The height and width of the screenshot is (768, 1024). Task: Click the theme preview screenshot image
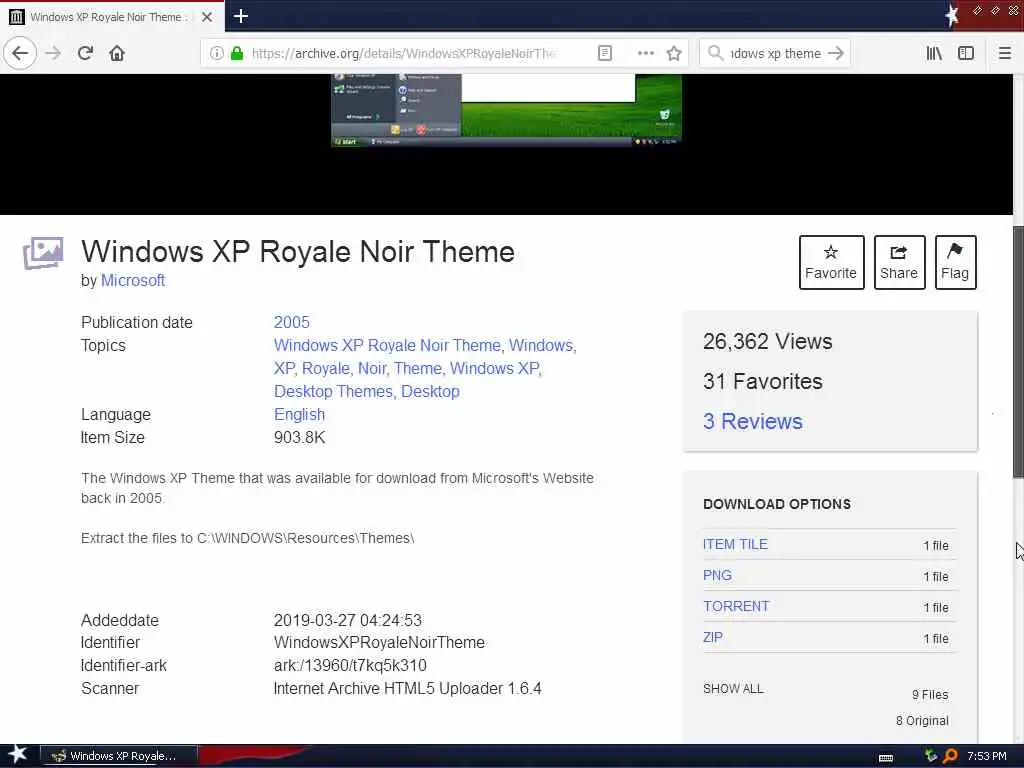pyautogui.click(x=506, y=110)
